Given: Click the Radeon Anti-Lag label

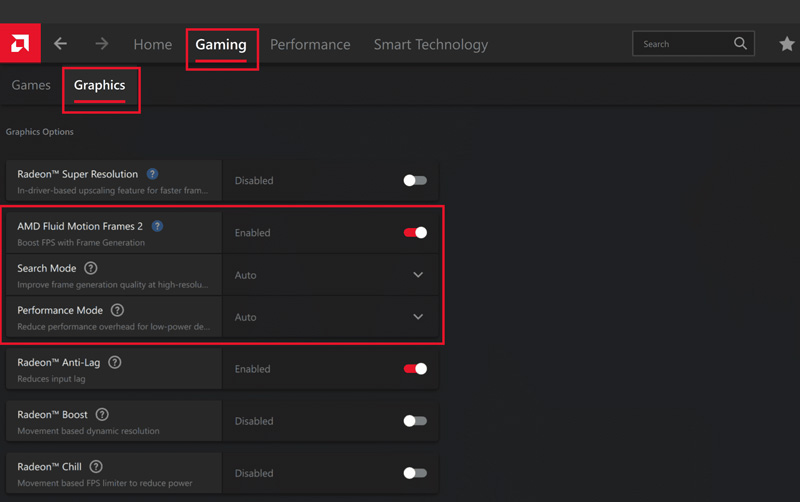Looking at the screenshot, I should pyautogui.click(x=59, y=362).
